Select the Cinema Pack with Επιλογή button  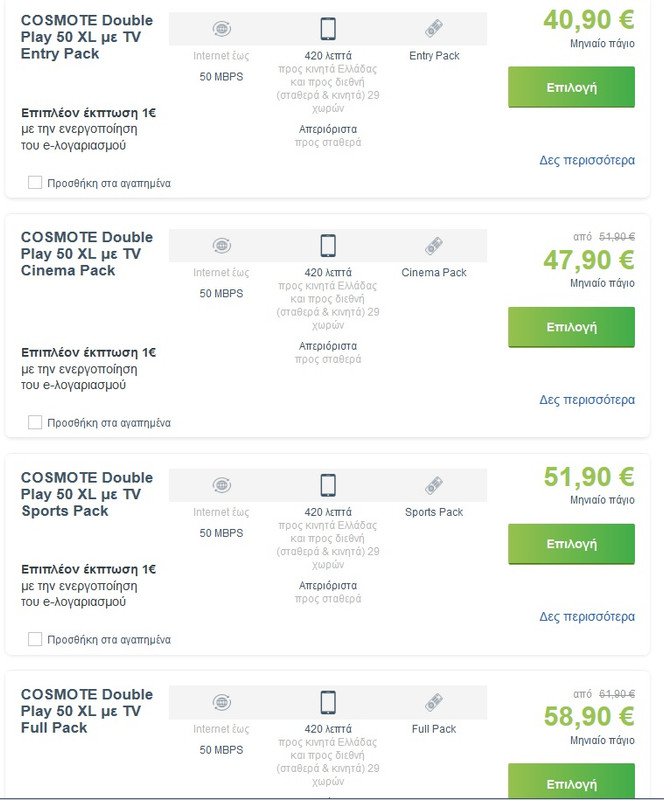coord(571,327)
